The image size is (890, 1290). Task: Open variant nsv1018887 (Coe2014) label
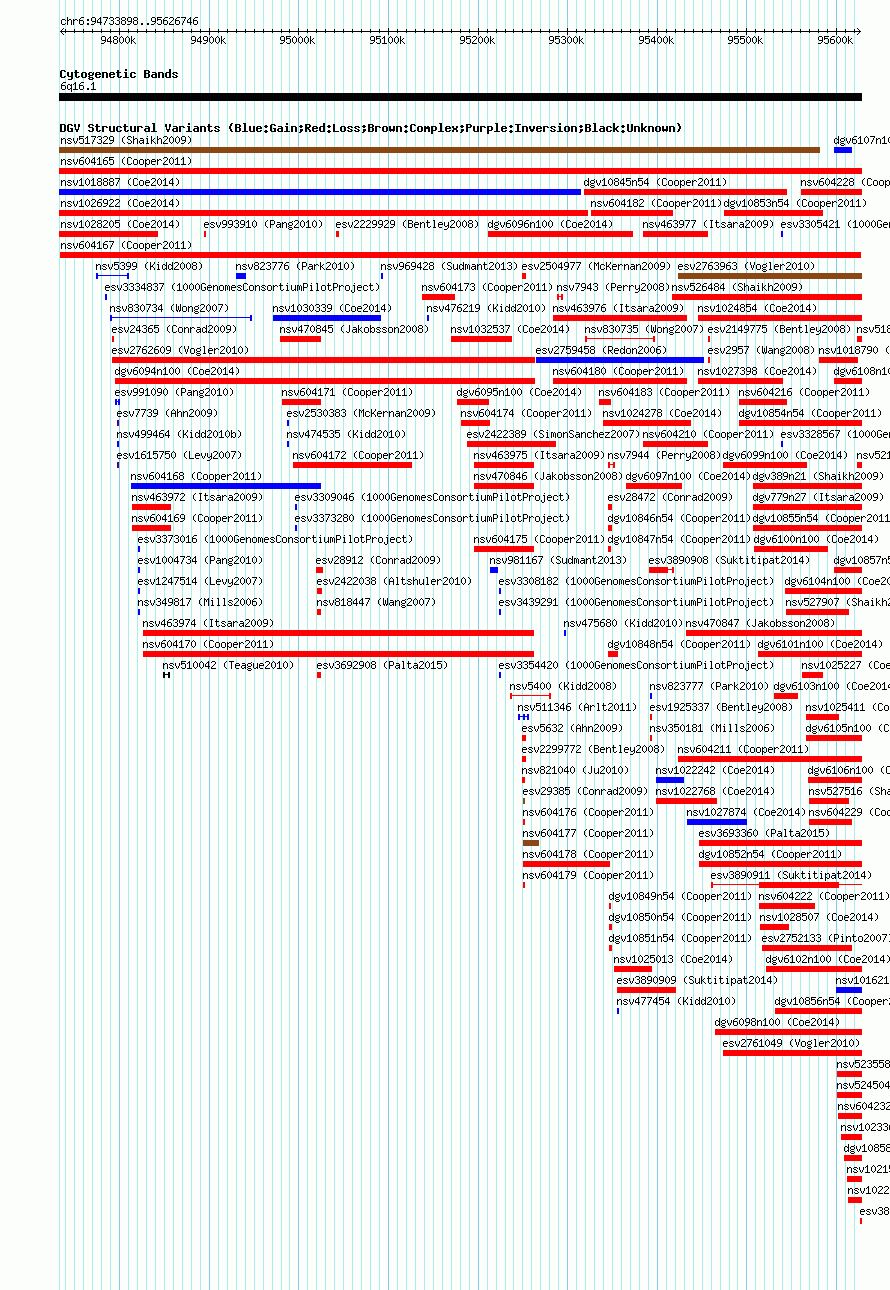pos(120,182)
